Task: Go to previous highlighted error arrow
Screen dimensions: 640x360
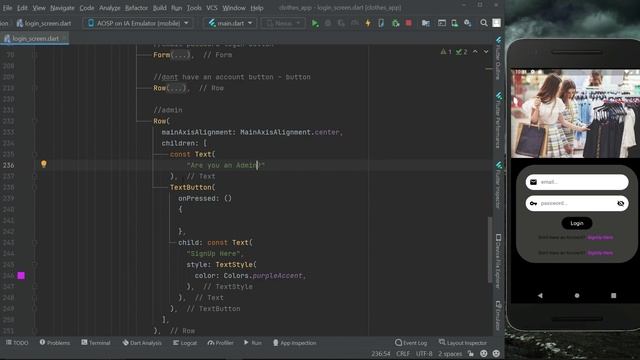Action: click(x=475, y=52)
